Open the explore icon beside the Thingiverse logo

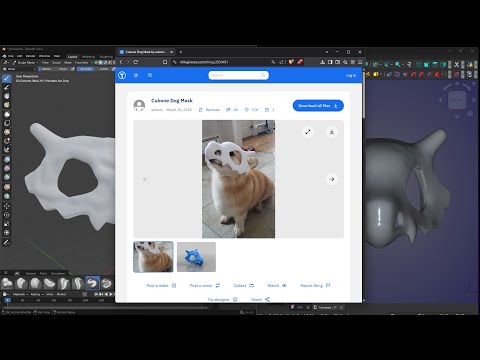click(136, 75)
